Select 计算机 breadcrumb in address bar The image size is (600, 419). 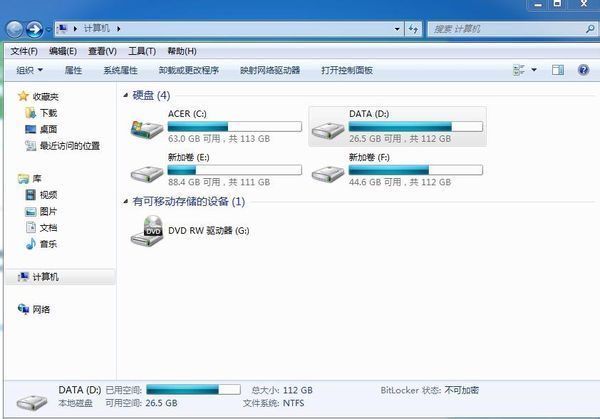[97, 28]
